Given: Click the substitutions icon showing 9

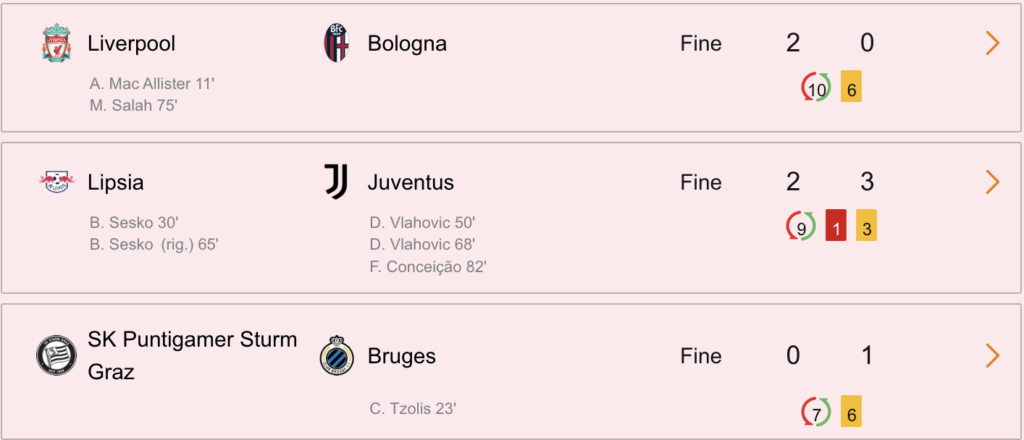Looking at the screenshot, I should (801, 228).
